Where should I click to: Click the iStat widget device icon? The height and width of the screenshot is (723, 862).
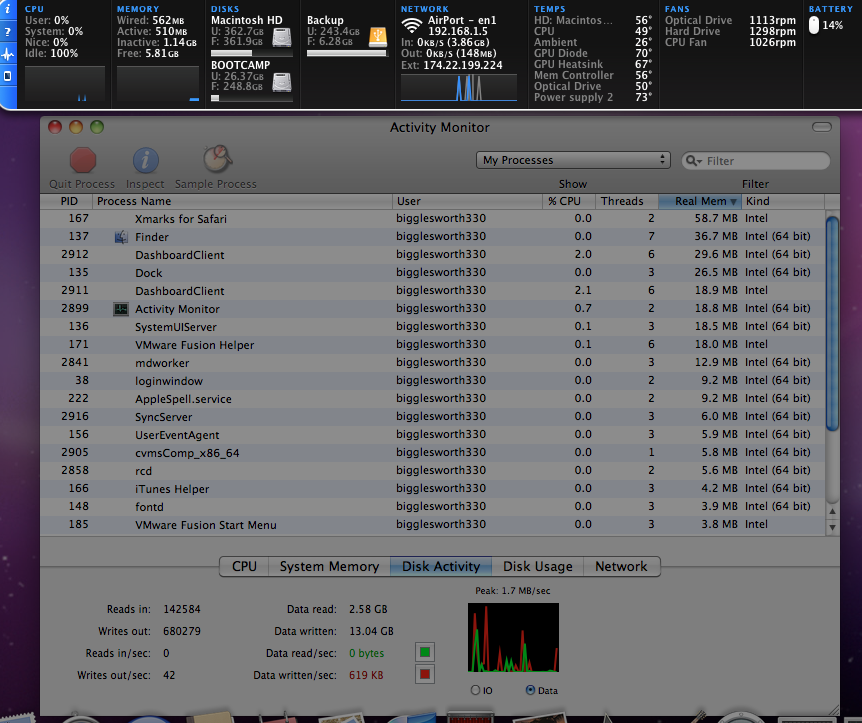8,76
